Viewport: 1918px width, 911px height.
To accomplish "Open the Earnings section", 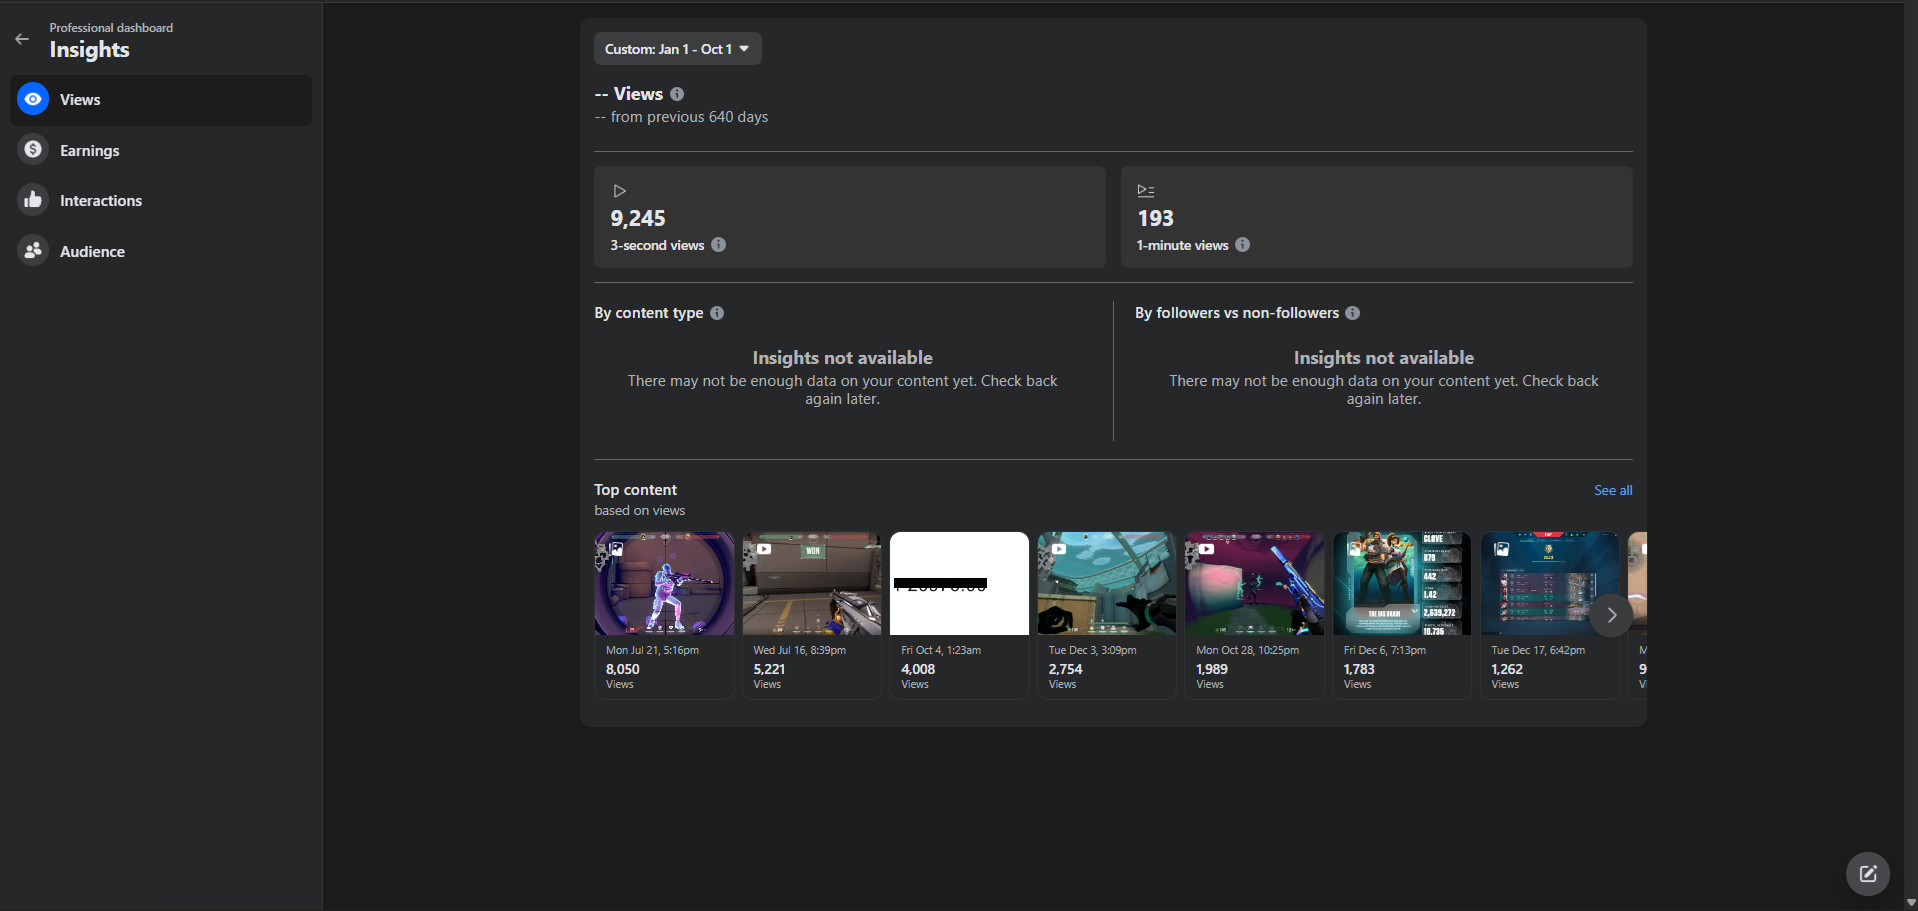I will pos(89,151).
